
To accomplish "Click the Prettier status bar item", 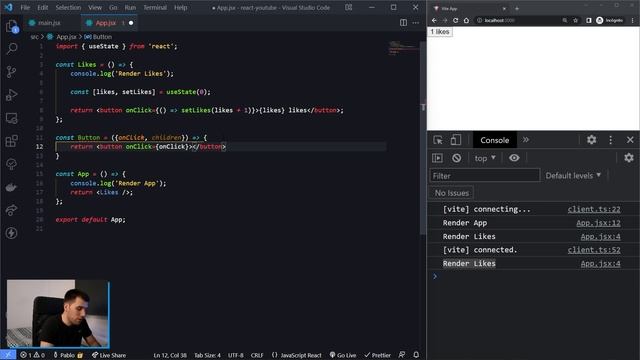I will coord(378,355).
